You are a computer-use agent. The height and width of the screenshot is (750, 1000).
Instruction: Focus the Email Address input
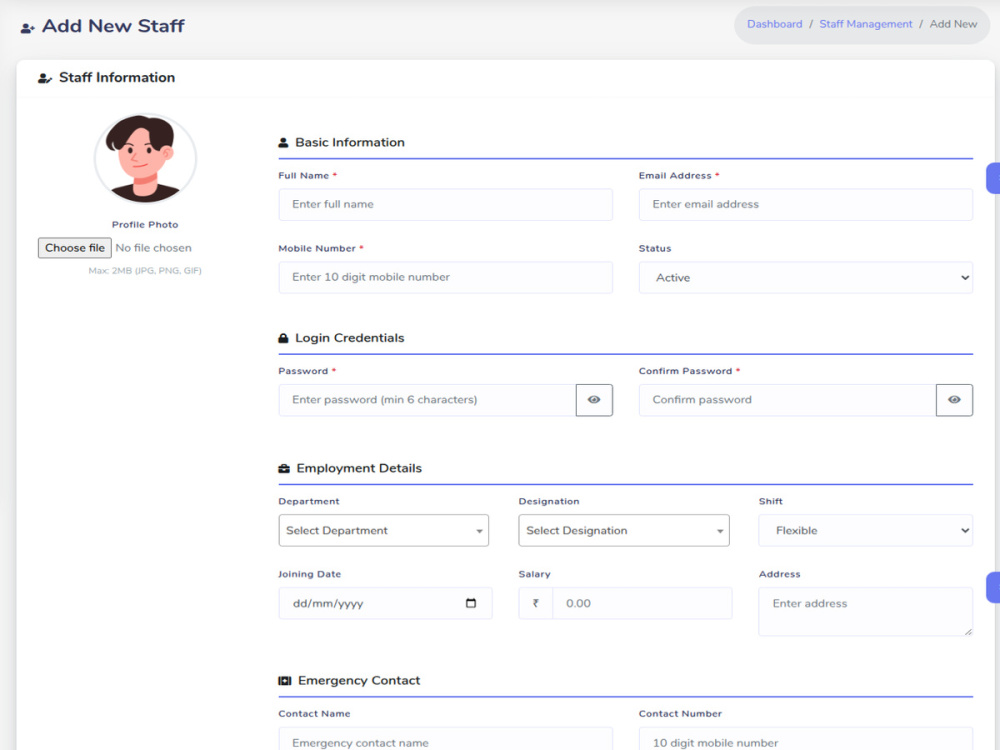[805, 205]
